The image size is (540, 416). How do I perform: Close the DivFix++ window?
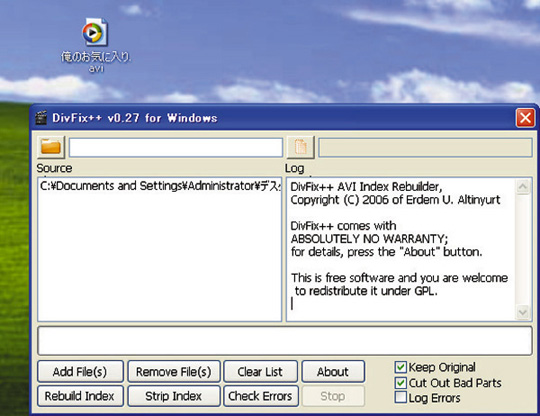[525, 118]
